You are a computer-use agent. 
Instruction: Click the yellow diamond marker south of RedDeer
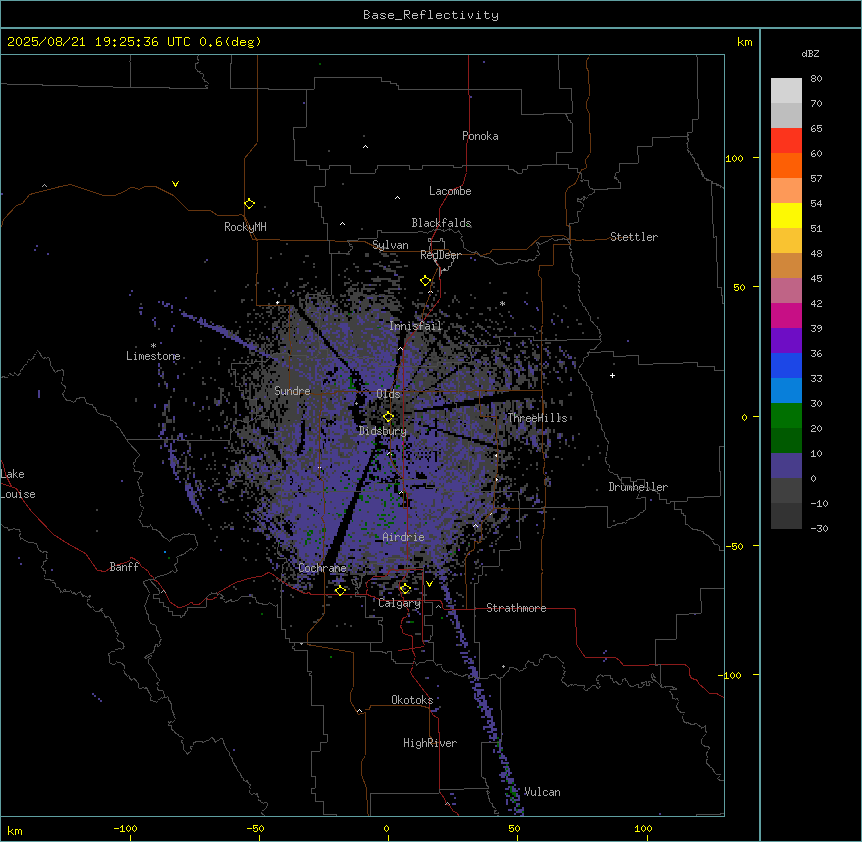point(426,281)
